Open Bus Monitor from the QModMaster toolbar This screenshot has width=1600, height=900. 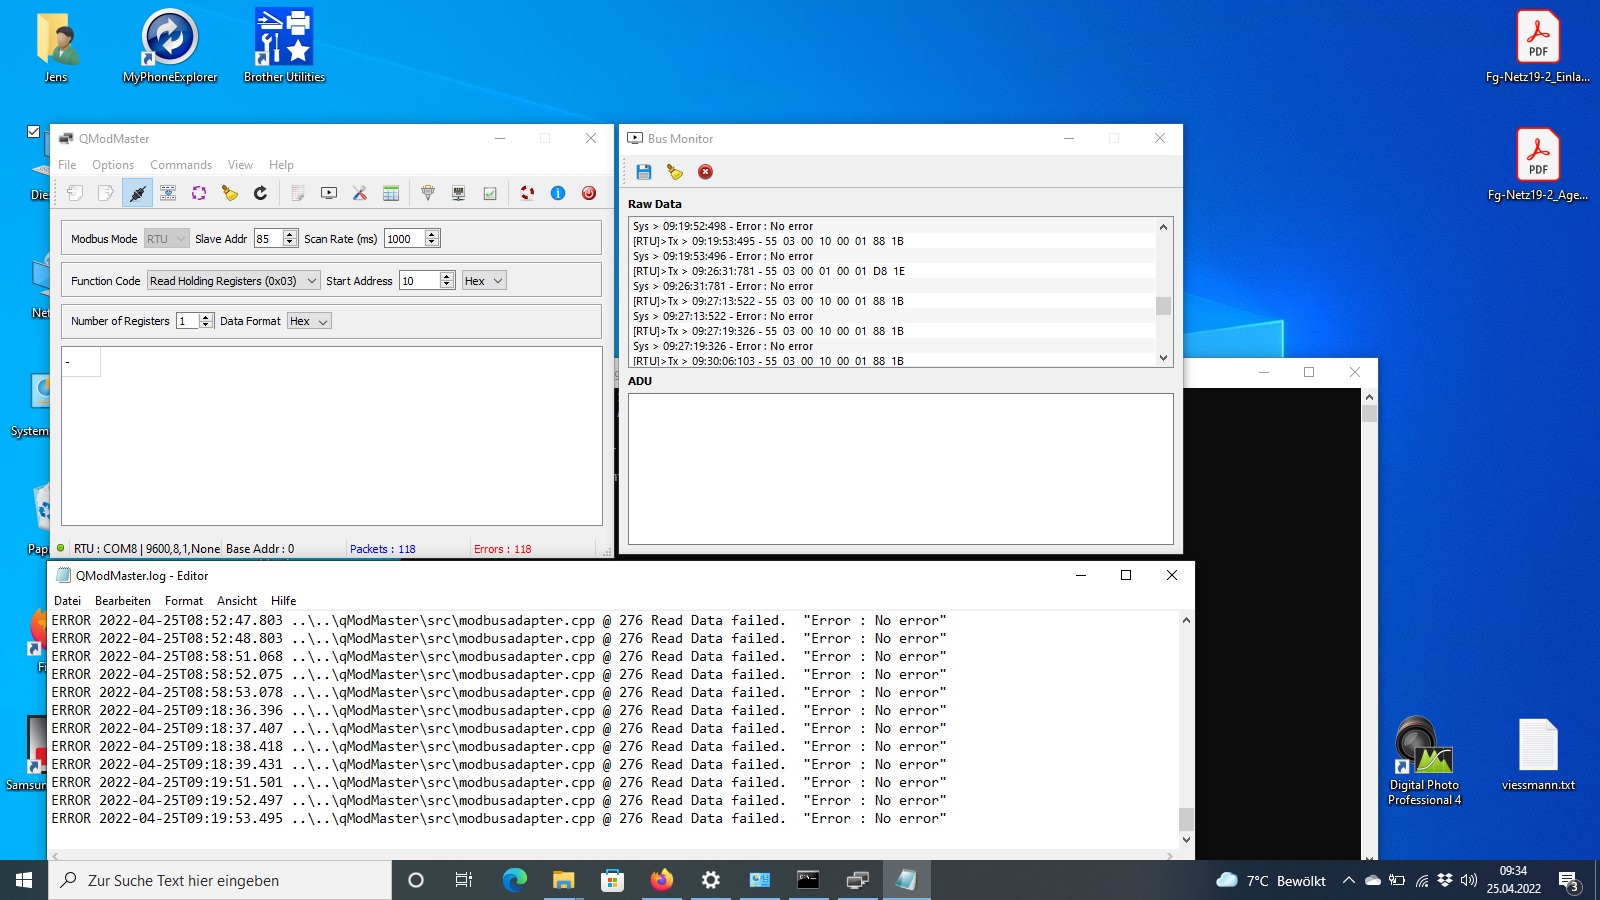[329, 193]
